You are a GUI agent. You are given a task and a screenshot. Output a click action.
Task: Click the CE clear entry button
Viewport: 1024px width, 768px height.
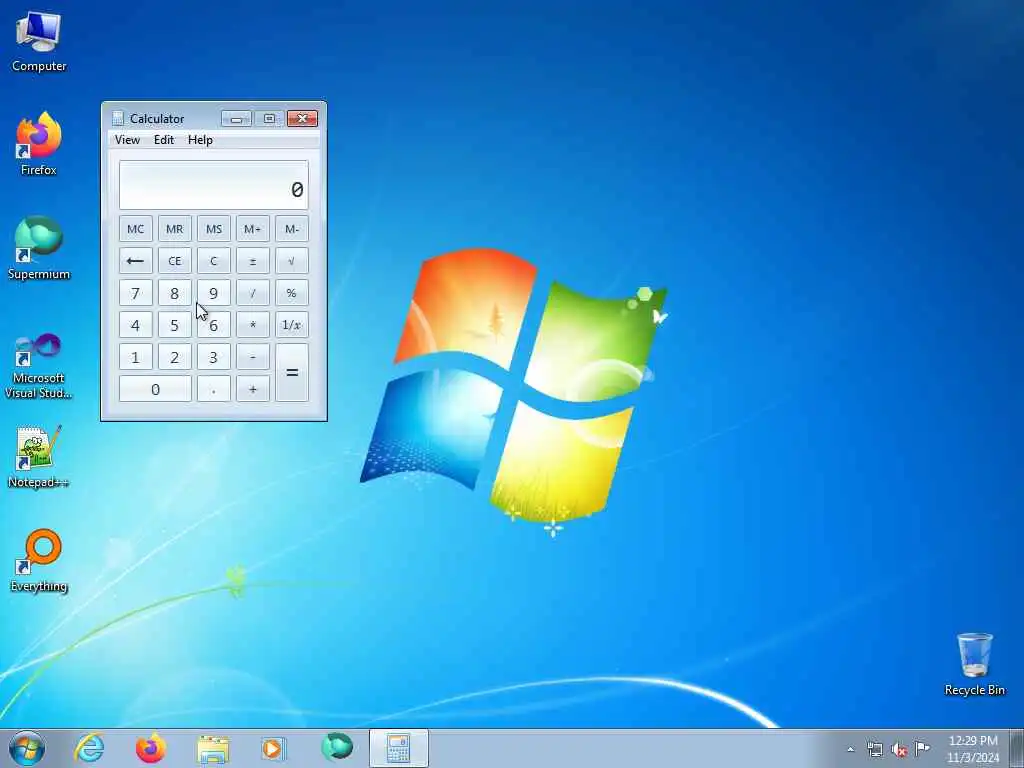[x=174, y=261]
